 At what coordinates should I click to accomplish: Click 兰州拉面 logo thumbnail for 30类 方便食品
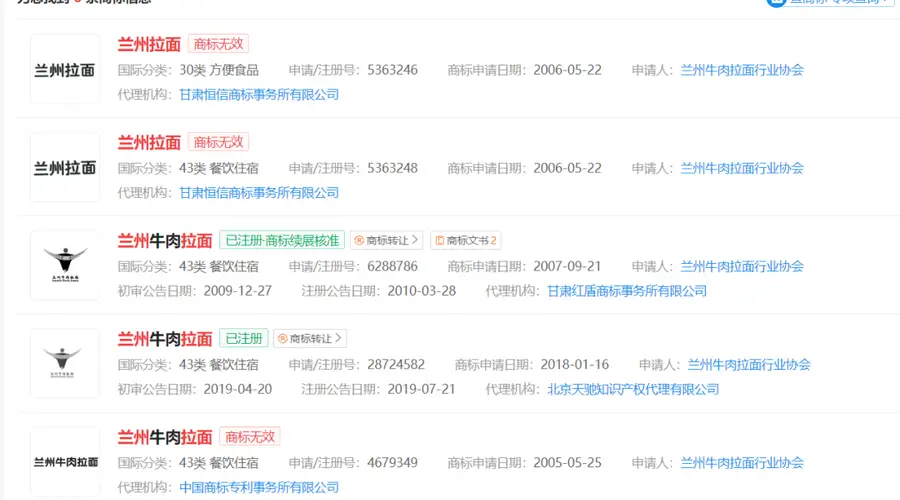[x=65, y=69]
